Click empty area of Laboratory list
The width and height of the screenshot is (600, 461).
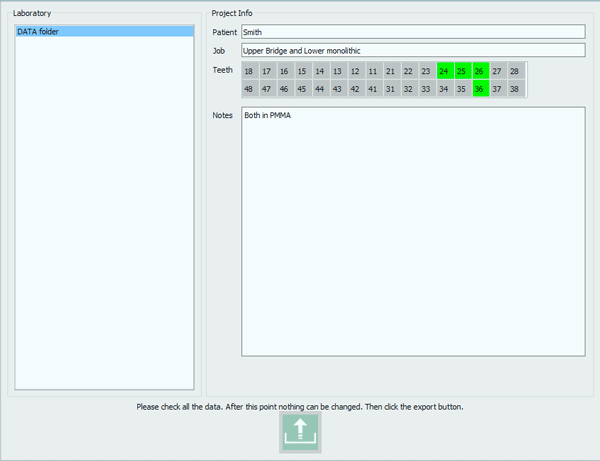pyautogui.click(x=104, y=220)
